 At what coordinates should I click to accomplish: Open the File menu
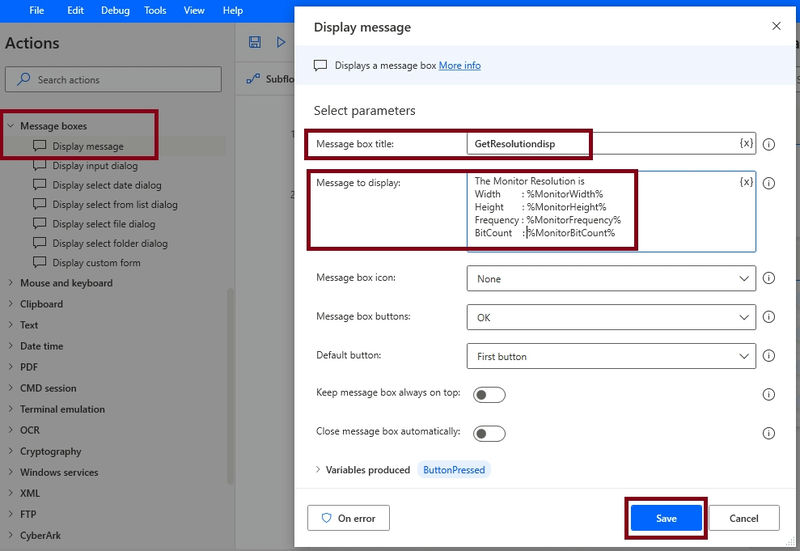pos(36,10)
